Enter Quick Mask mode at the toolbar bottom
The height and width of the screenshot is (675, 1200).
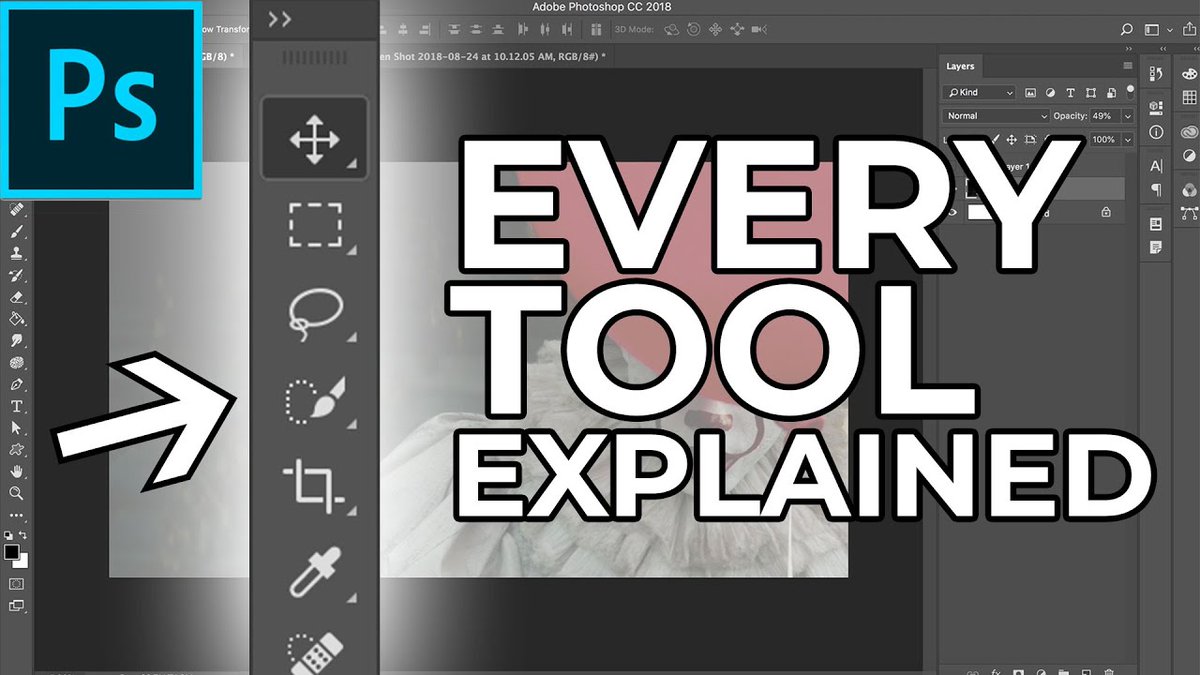coord(15,581)
